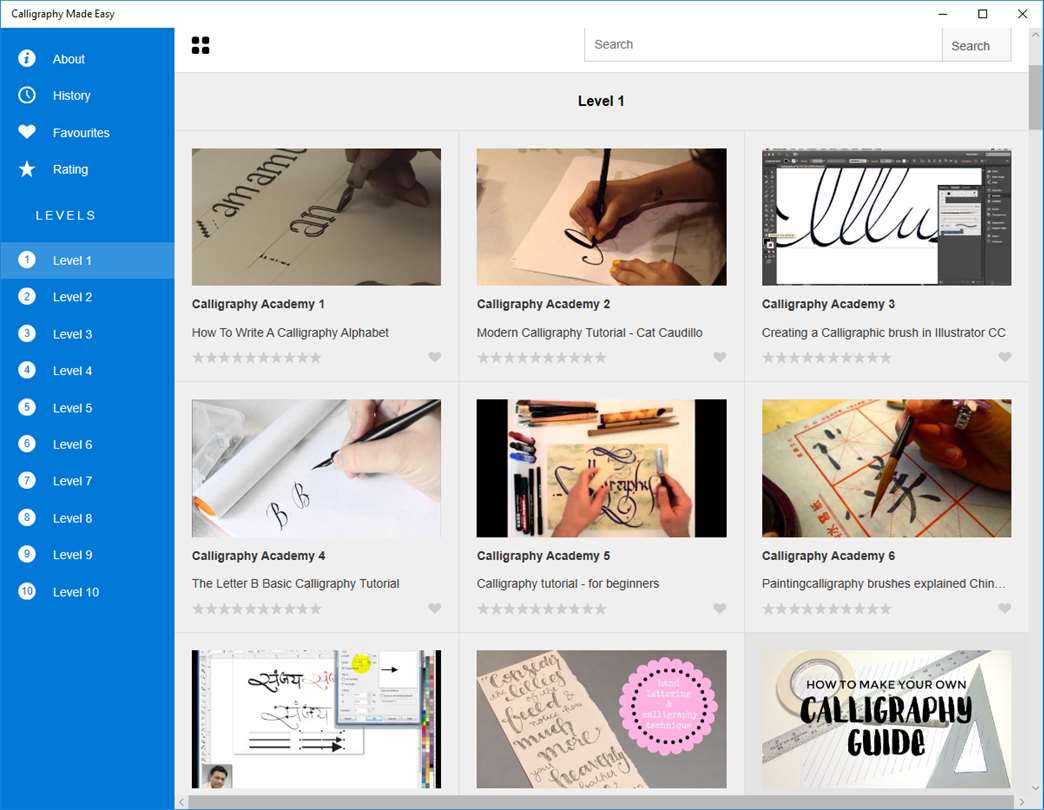Viewport: 1044px width, 810px height.
Task: Click the number 6 circle icon
Action: pyautogui.click(x=27, y=444)
